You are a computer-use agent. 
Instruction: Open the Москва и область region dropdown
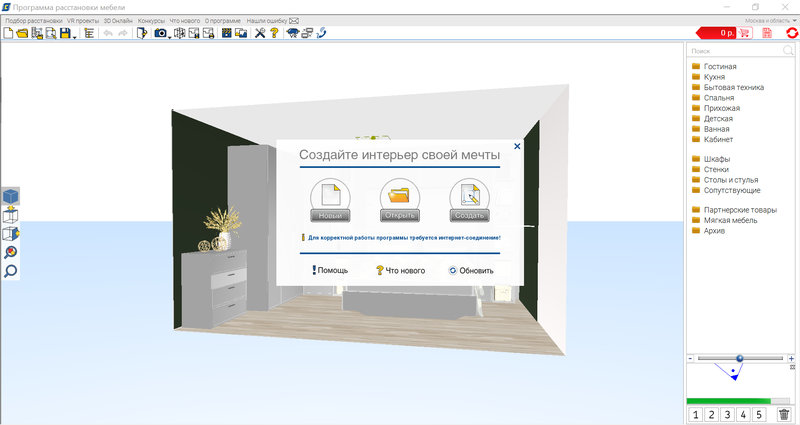coord(770,21)
